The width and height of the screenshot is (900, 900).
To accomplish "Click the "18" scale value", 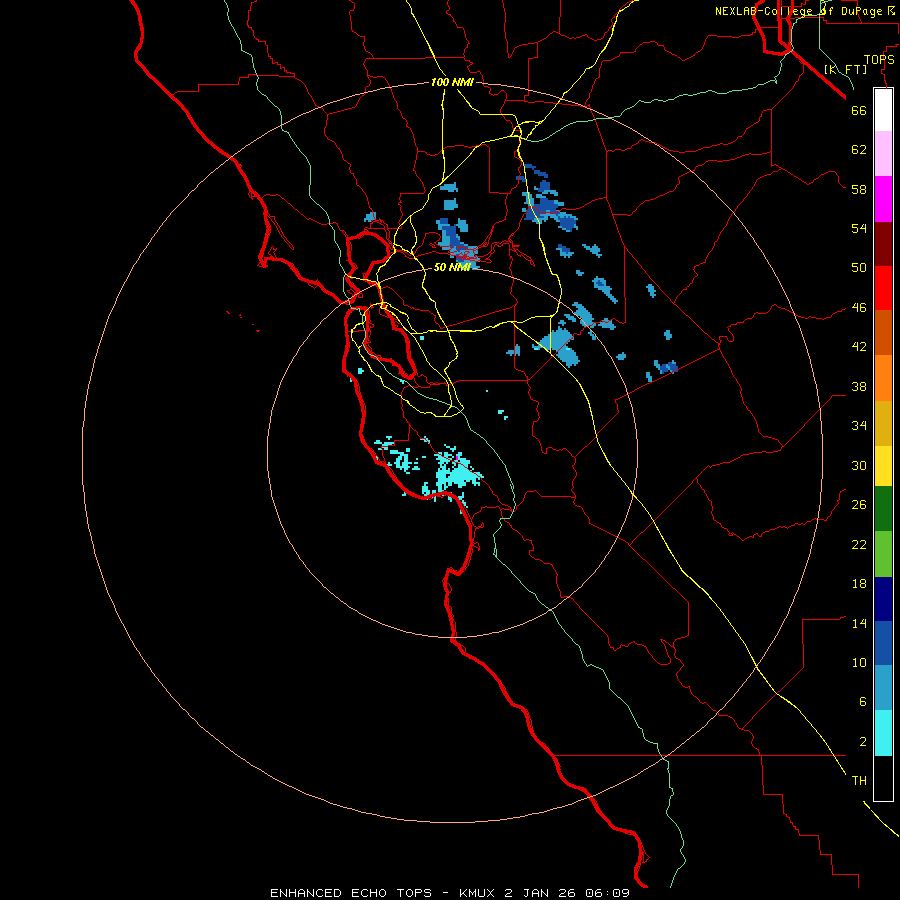I will tap(859, 584).
